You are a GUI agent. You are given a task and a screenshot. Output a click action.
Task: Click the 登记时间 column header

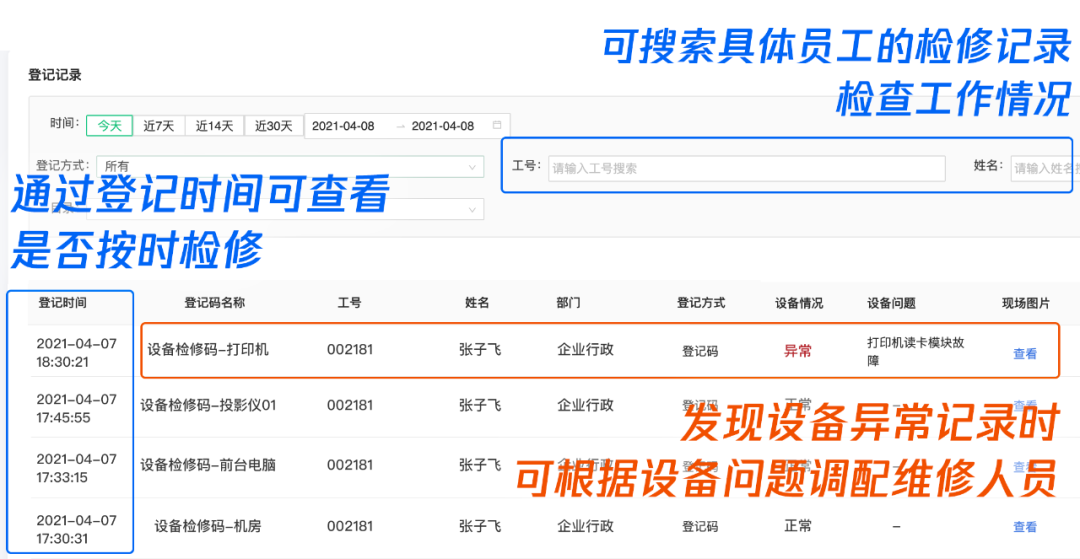63,303
